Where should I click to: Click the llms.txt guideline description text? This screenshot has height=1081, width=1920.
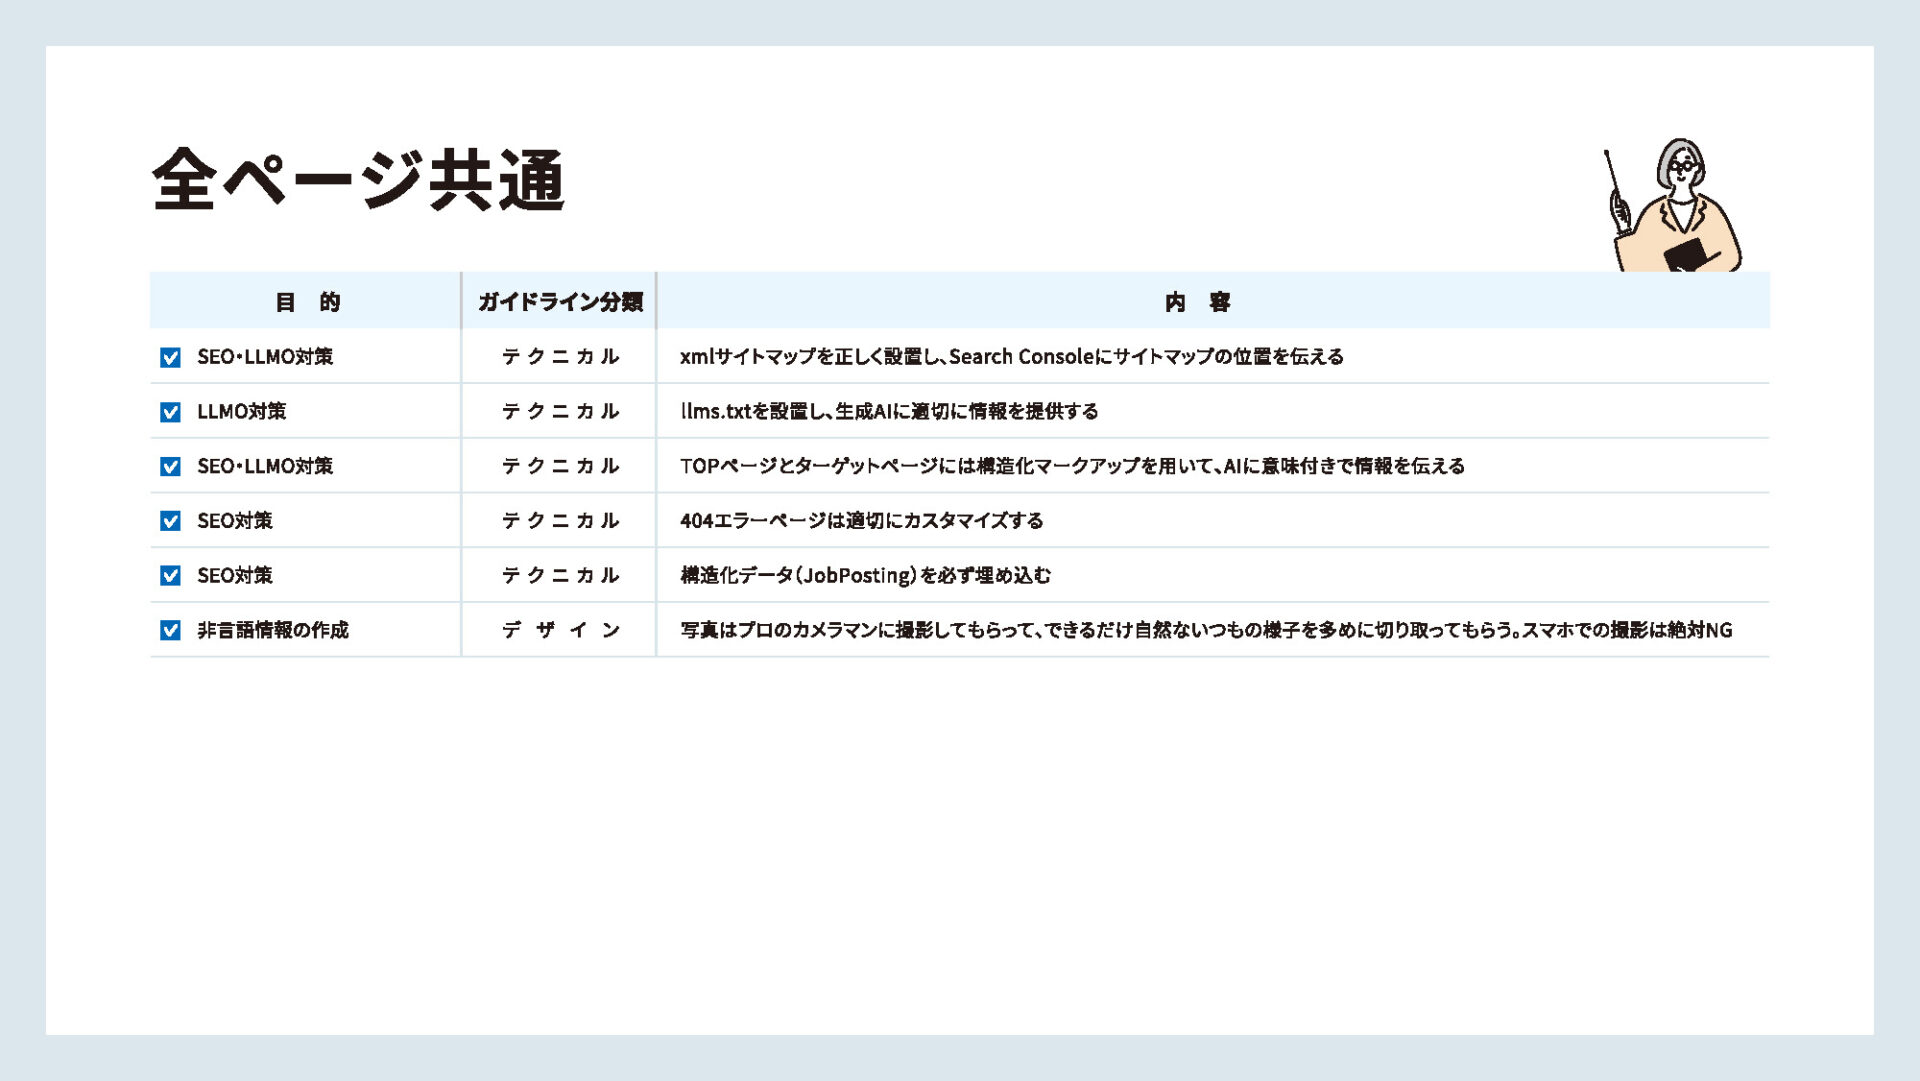[x=889, y=411]
